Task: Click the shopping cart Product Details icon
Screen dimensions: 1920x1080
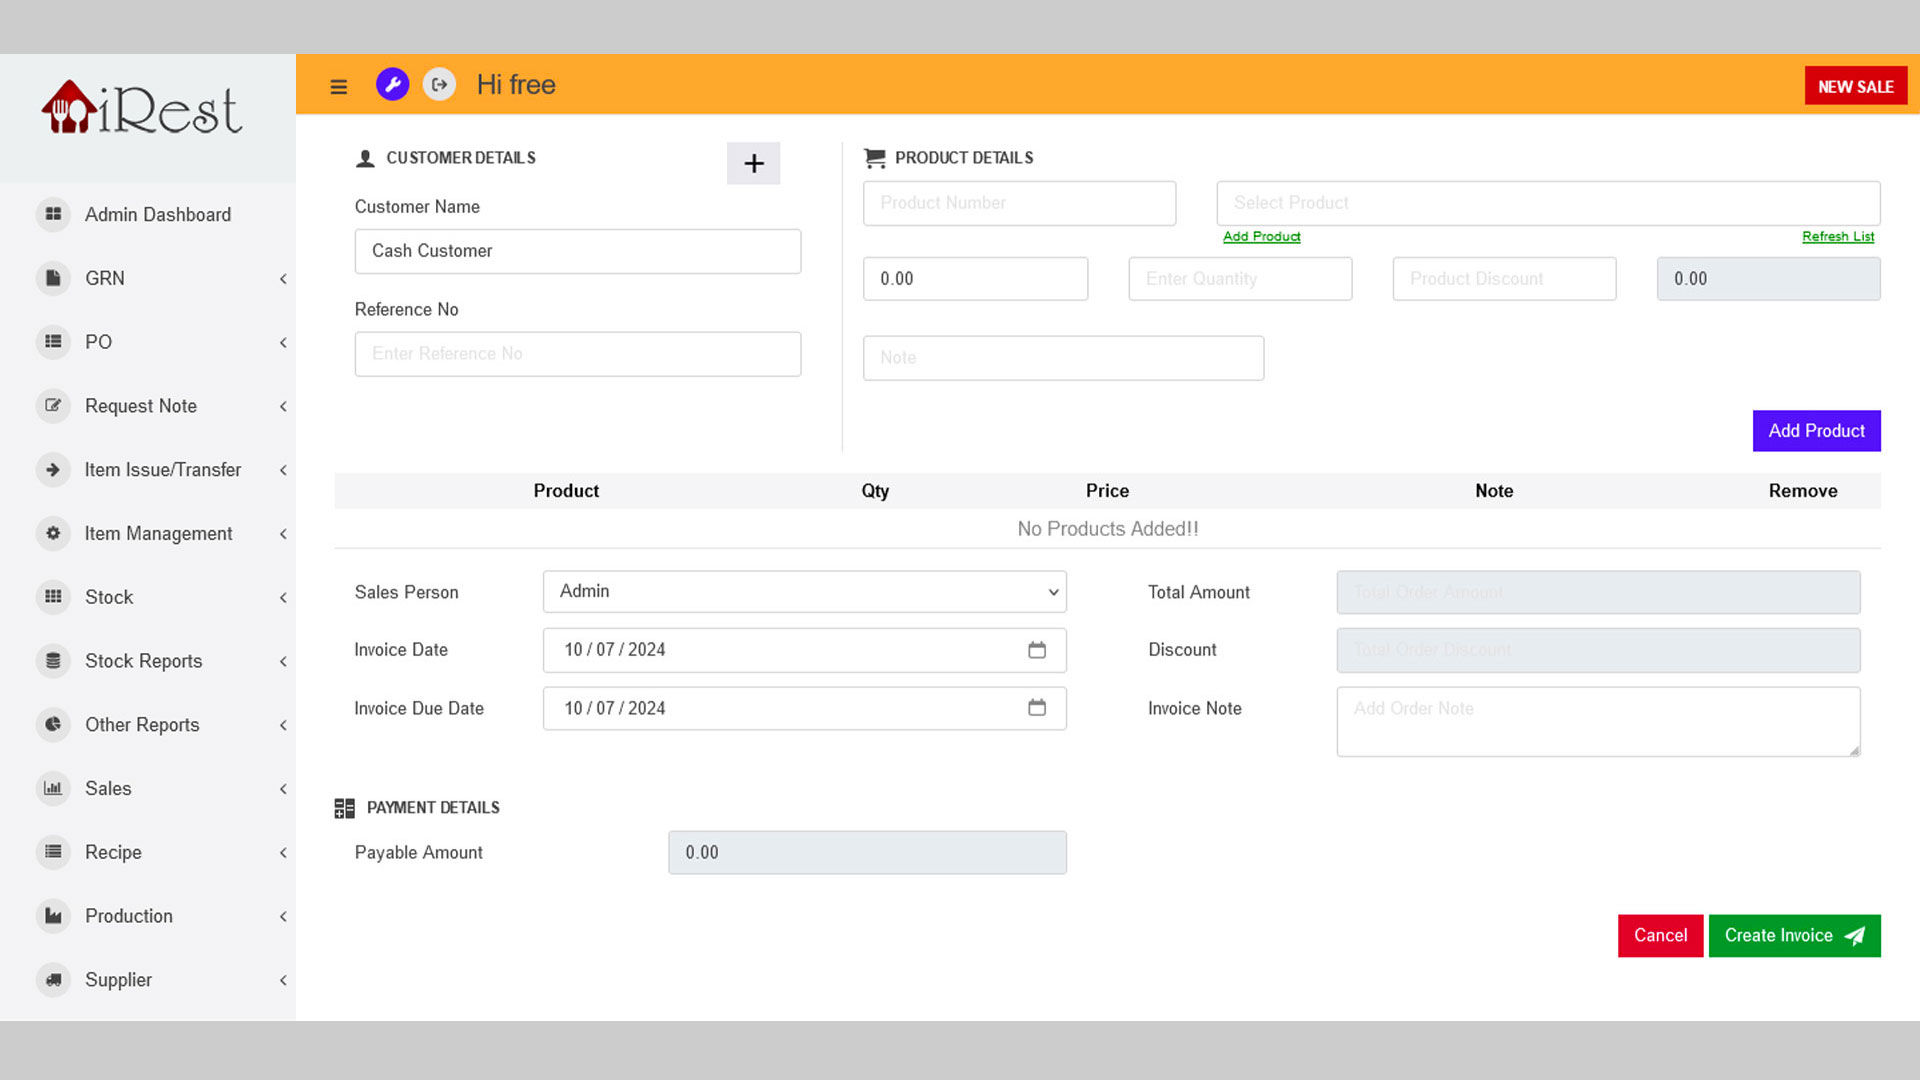Action: click(x=874, y=158)
